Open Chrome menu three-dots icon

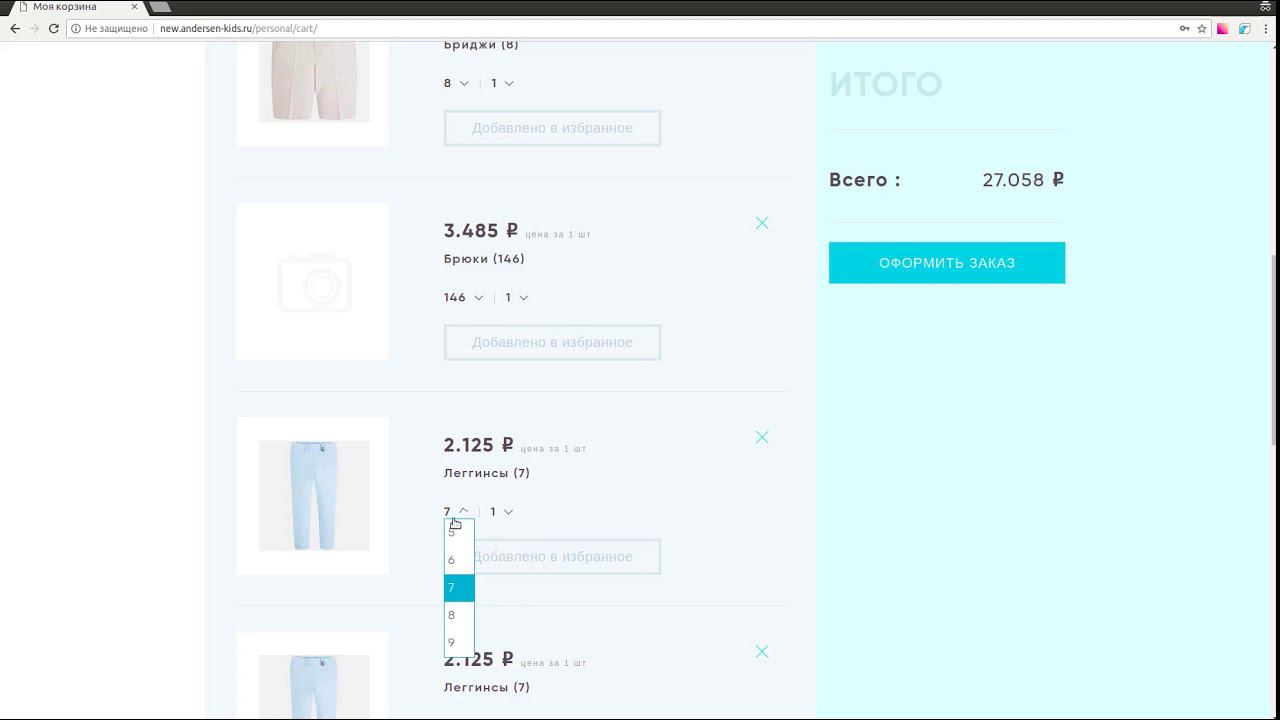tap(1266, 28)
